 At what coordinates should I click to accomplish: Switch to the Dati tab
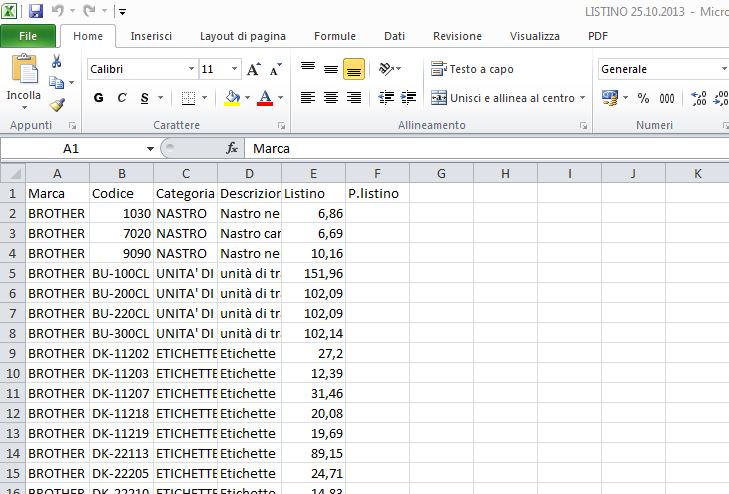pos(394,36)
